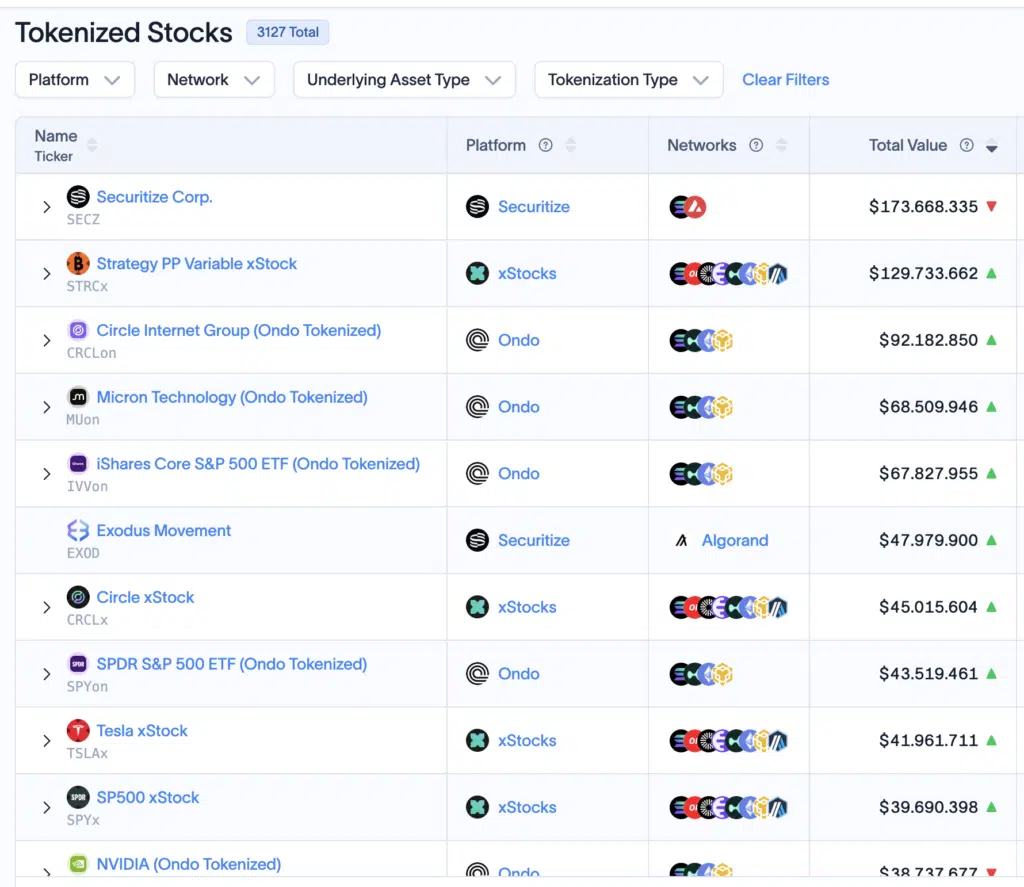
Task: Click Securitize platform logo in SECZ row
Action: [477, 206]
